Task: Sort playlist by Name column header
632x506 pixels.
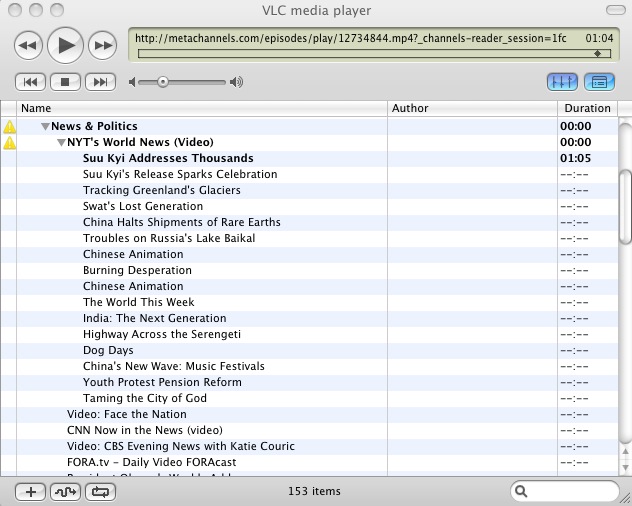Action: pos(200,108)
